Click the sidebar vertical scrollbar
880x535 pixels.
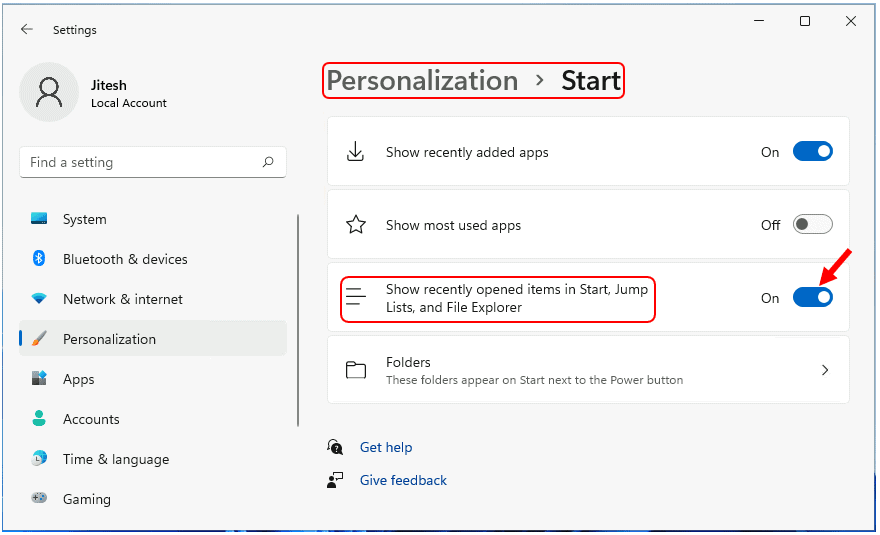pos(297,320)
